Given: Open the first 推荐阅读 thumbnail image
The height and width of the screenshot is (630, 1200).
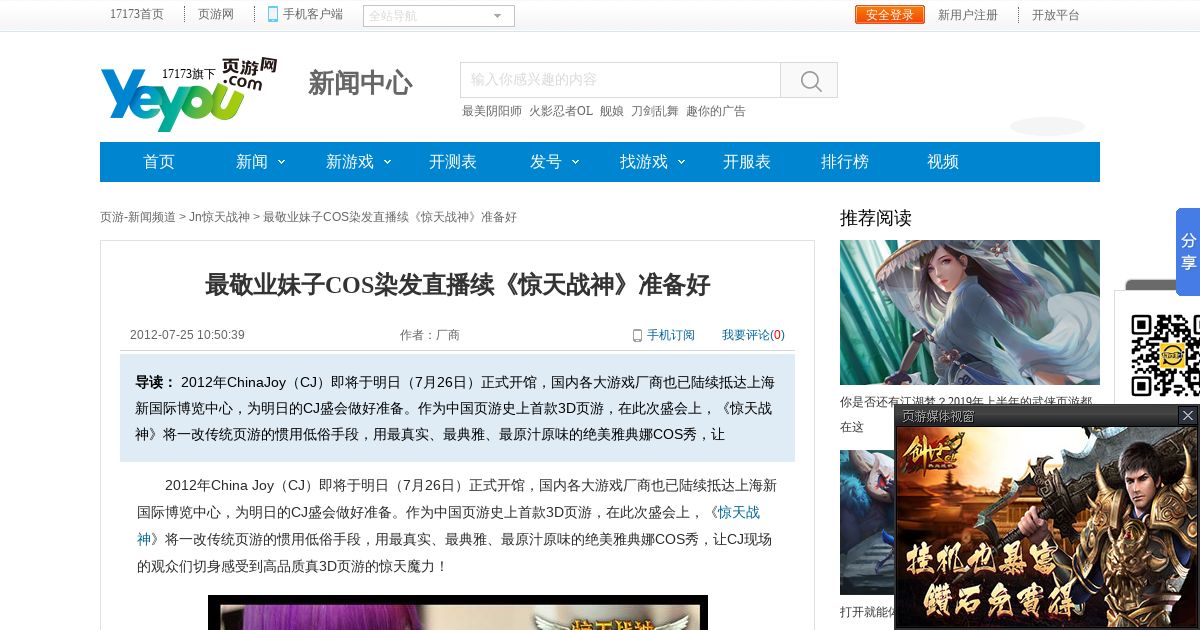Looking at the screenshot, I should pyautogui.click(x=970, y=312).
